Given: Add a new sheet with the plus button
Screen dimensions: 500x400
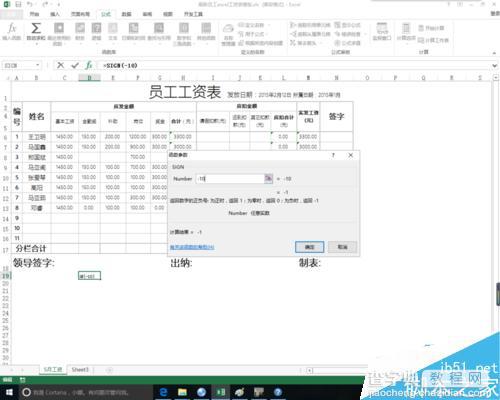Looking at the screenshot, I should click(x=109, y=370).
